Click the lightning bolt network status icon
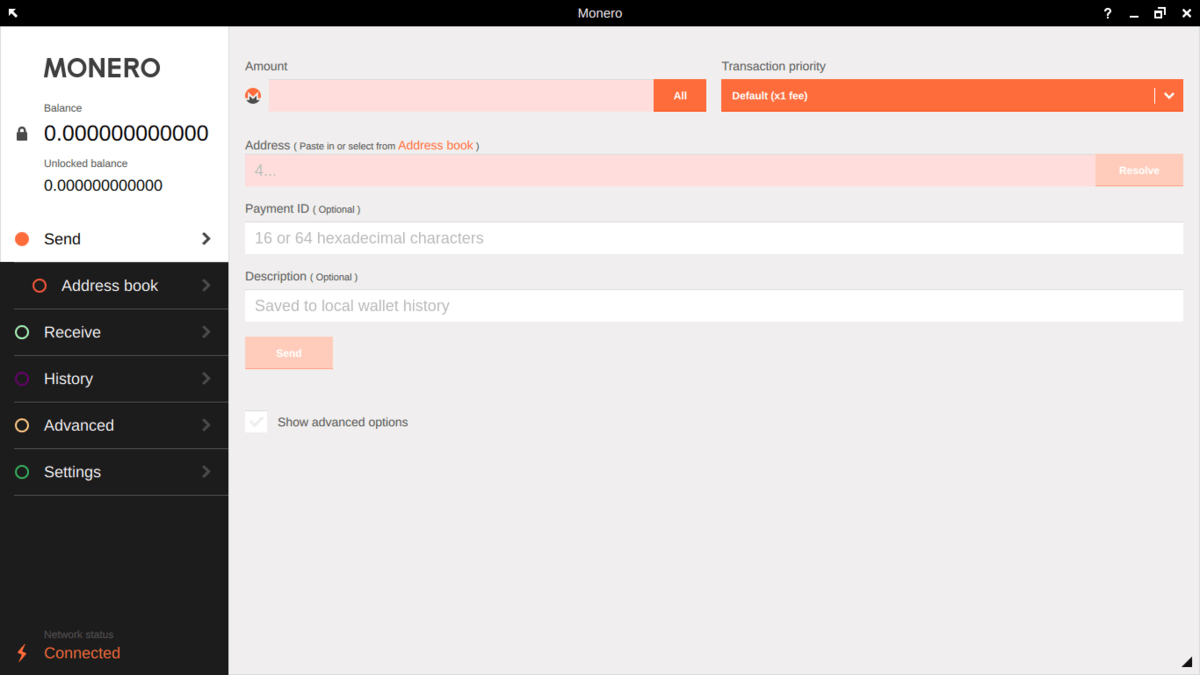 pos(21,653)
